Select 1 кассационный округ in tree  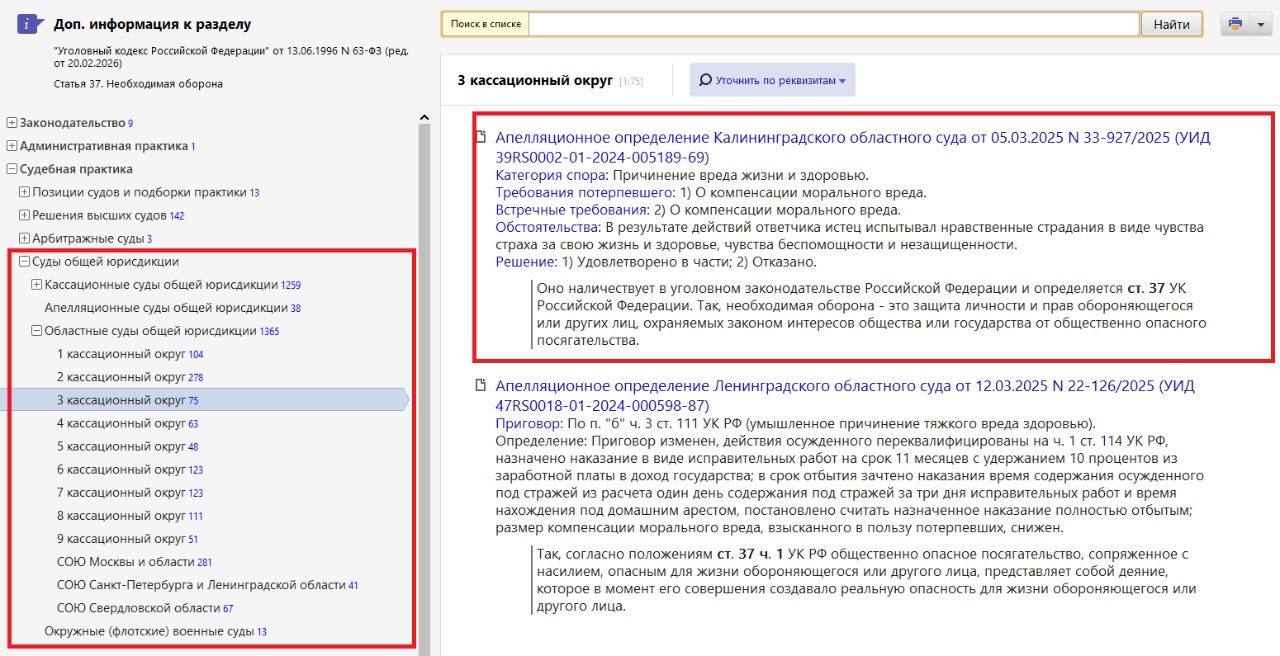point(121,354)
